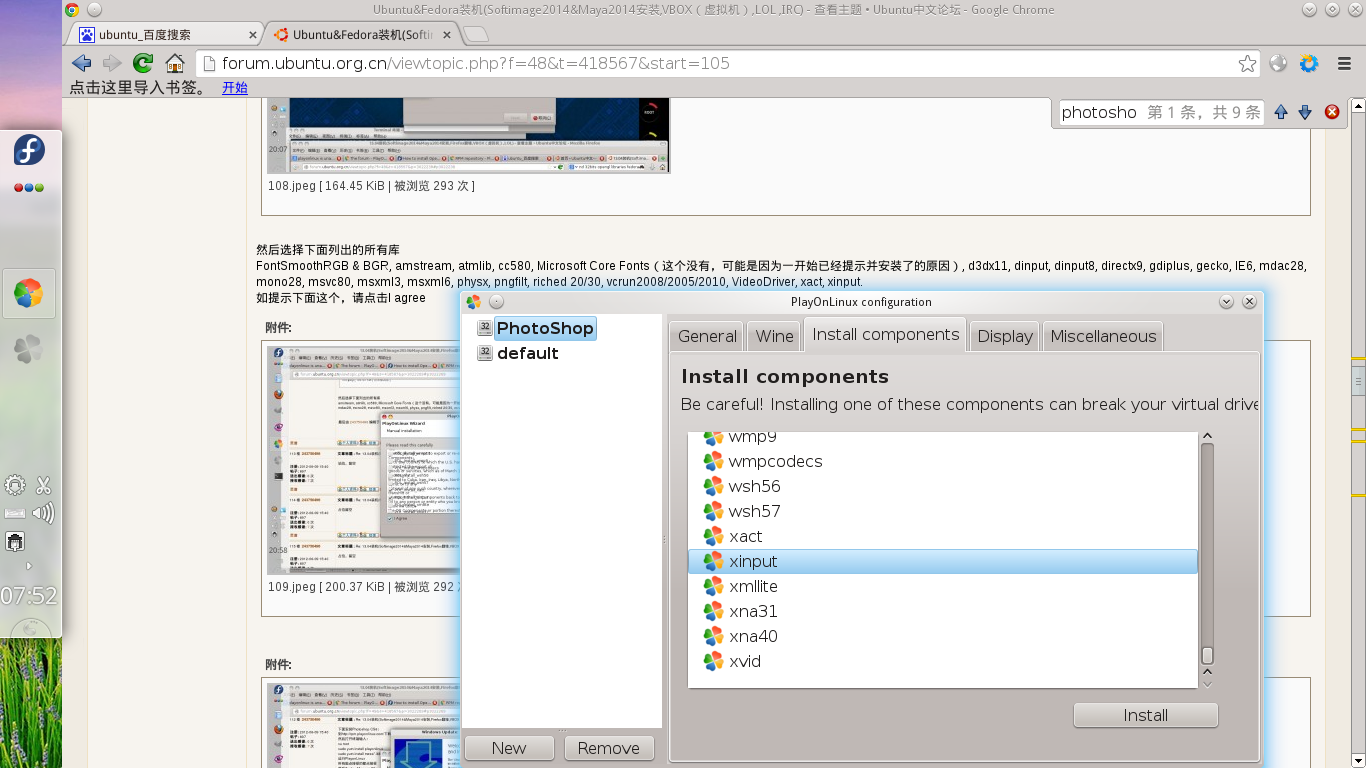Viewport: 1366px width, 768px height.
Task: Click the colorful PlayOnLinux dock icon
Action: (28, 294)
